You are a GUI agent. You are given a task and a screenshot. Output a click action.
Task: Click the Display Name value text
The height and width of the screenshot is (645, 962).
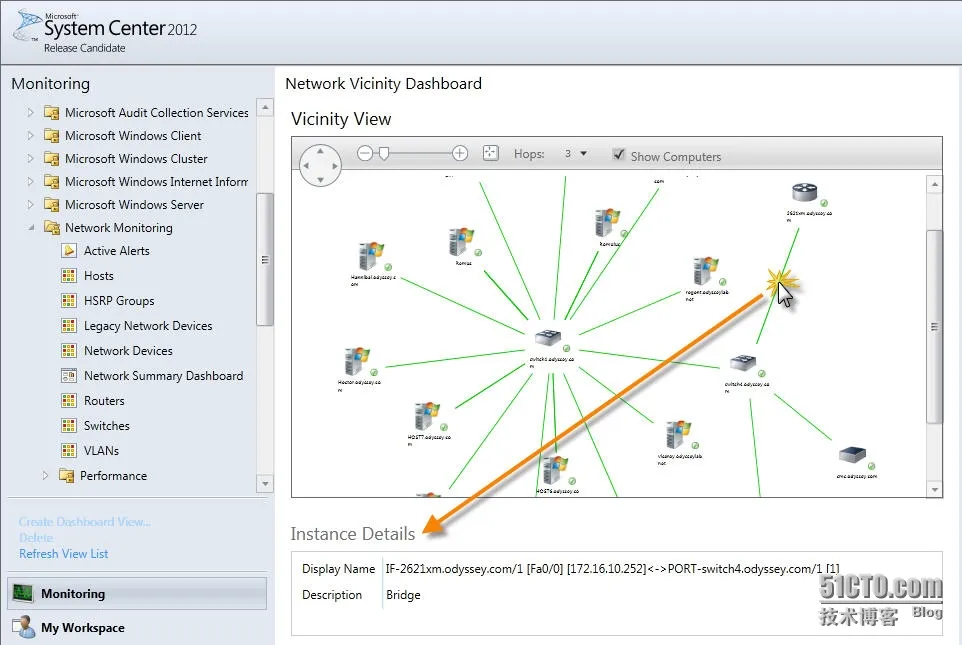pos(612,569)
